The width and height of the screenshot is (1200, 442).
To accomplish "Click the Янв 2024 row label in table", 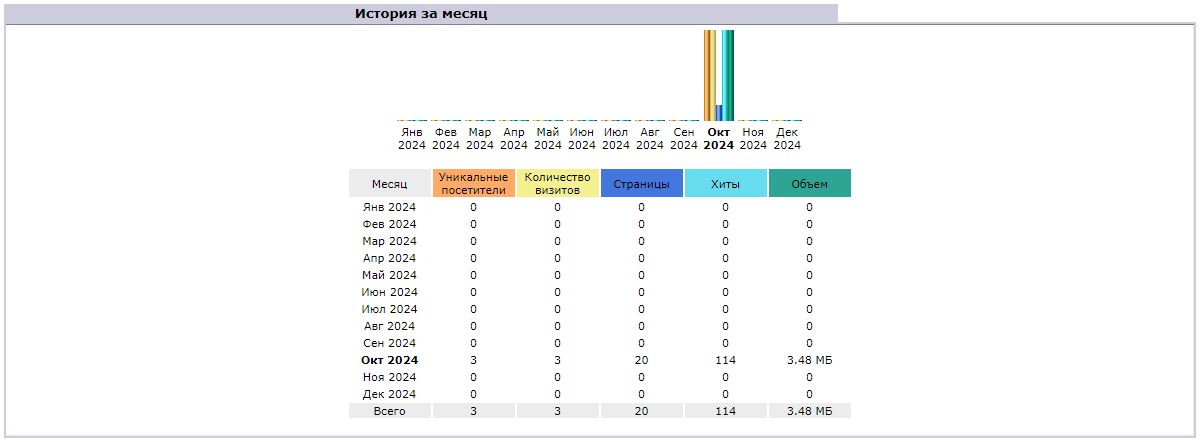I will click(x=390, y=207).
